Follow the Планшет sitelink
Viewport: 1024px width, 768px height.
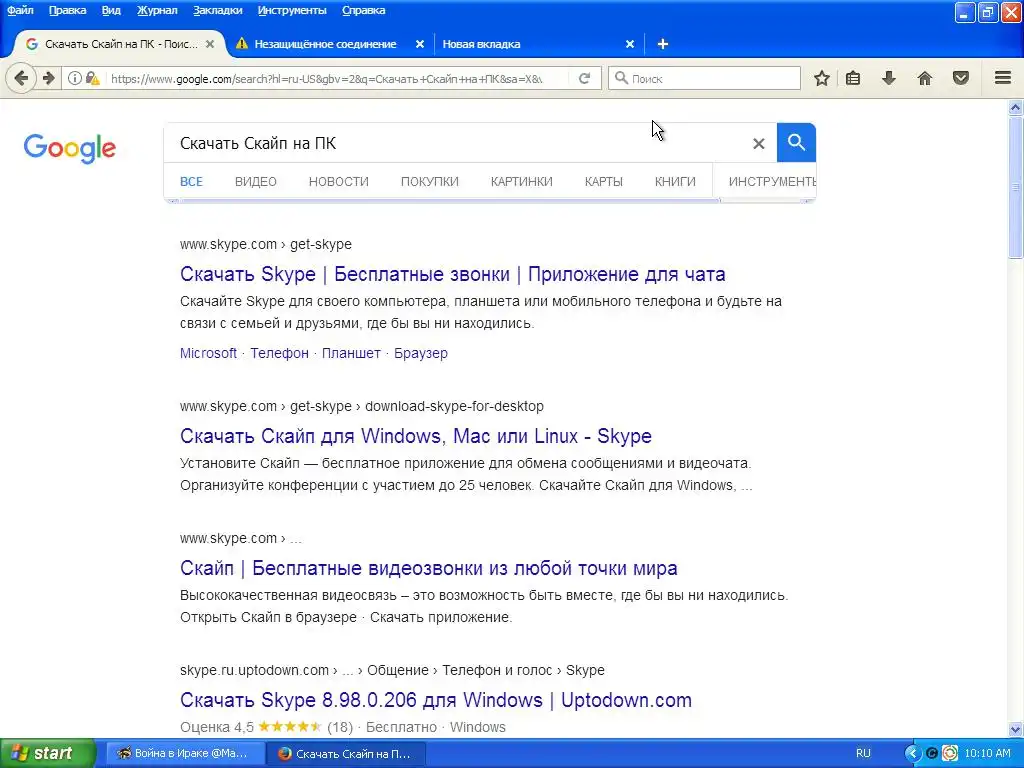coord(351,353)
